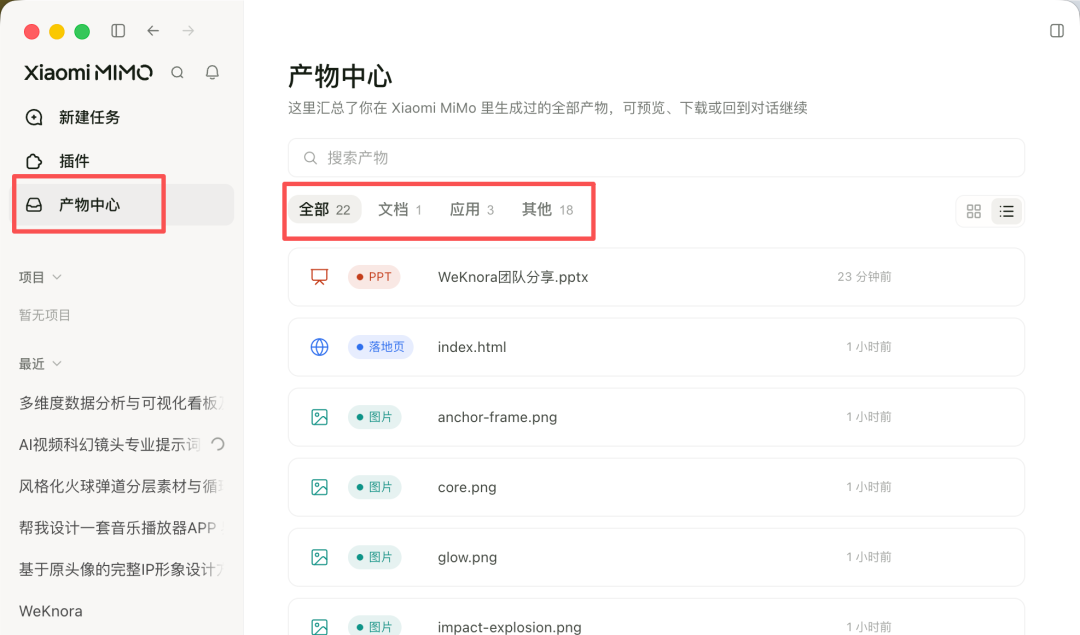Select the 文档 tab

399,209
